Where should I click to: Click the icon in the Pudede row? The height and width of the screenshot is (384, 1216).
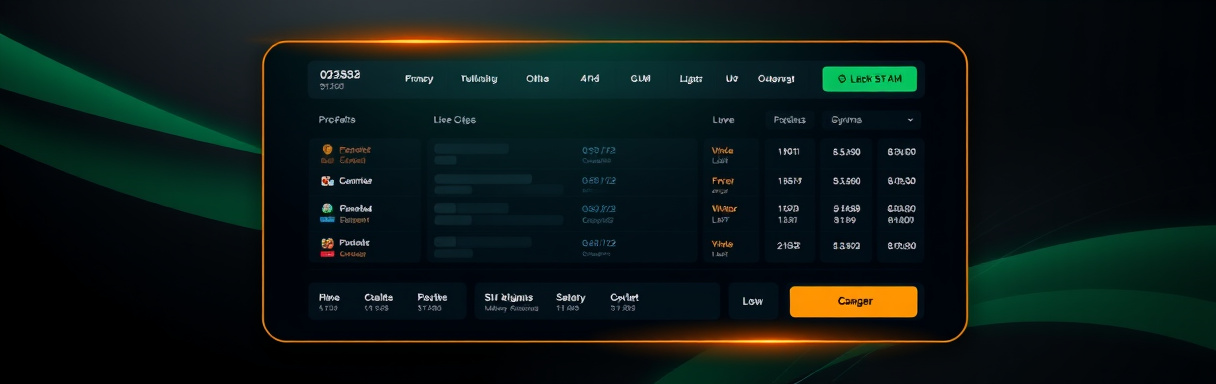click(326, 243)
